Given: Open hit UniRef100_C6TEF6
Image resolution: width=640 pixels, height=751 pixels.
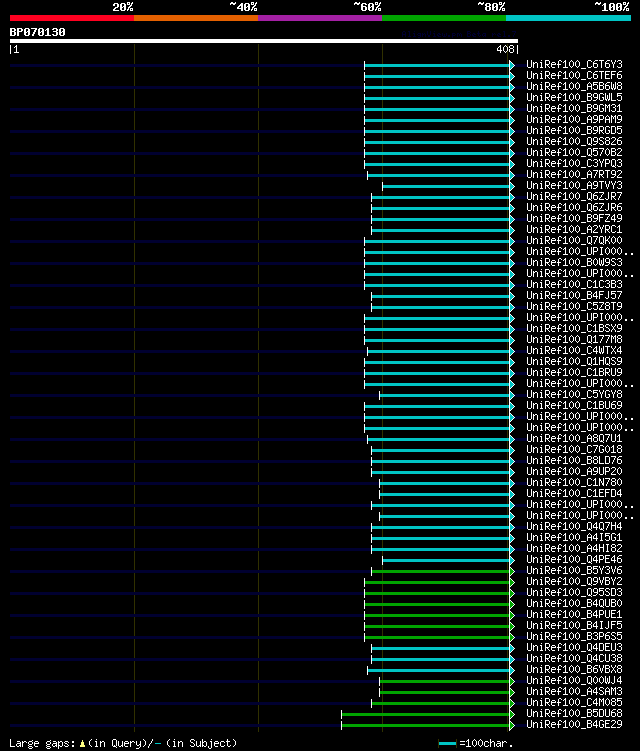Looking at the screenshot, I should pyautogui.click(x=574, y=75).
